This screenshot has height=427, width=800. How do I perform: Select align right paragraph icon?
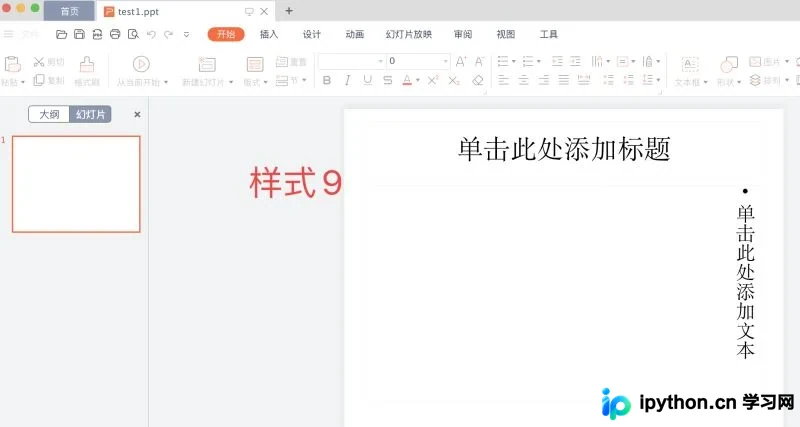click(544, 80)
